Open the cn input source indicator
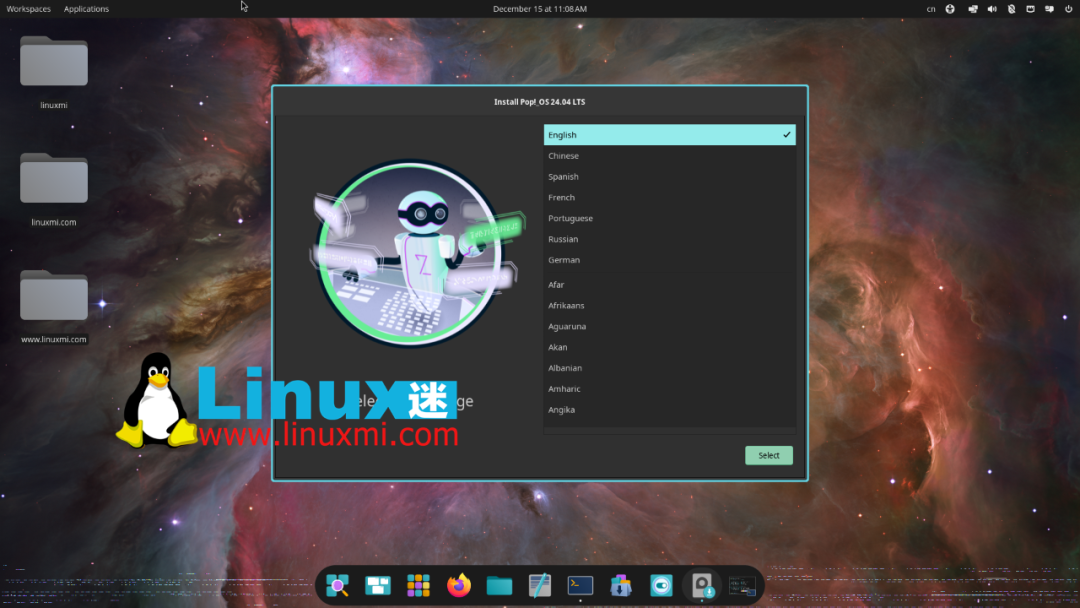 tap(931, 9)
